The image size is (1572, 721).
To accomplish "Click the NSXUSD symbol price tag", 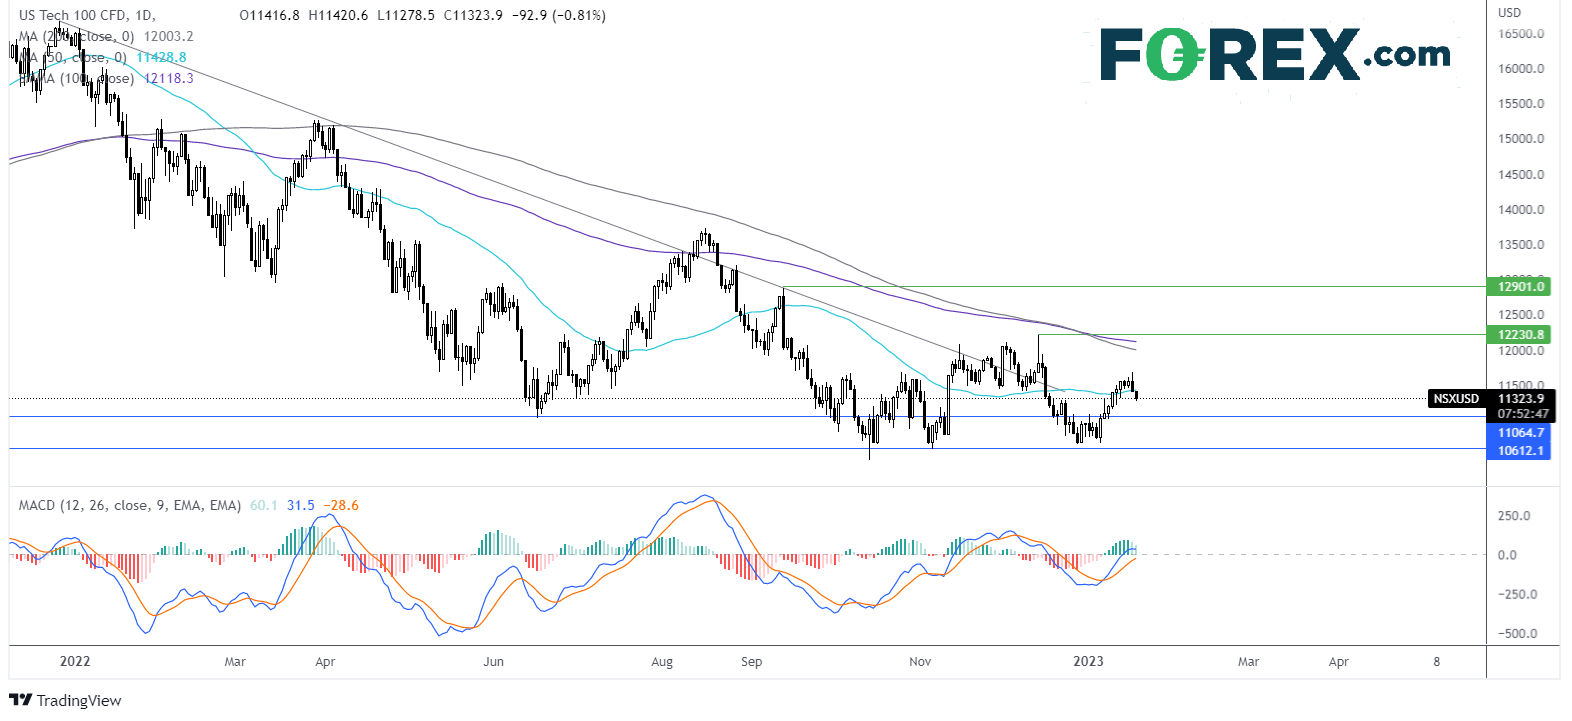I will pos(1455,398).
